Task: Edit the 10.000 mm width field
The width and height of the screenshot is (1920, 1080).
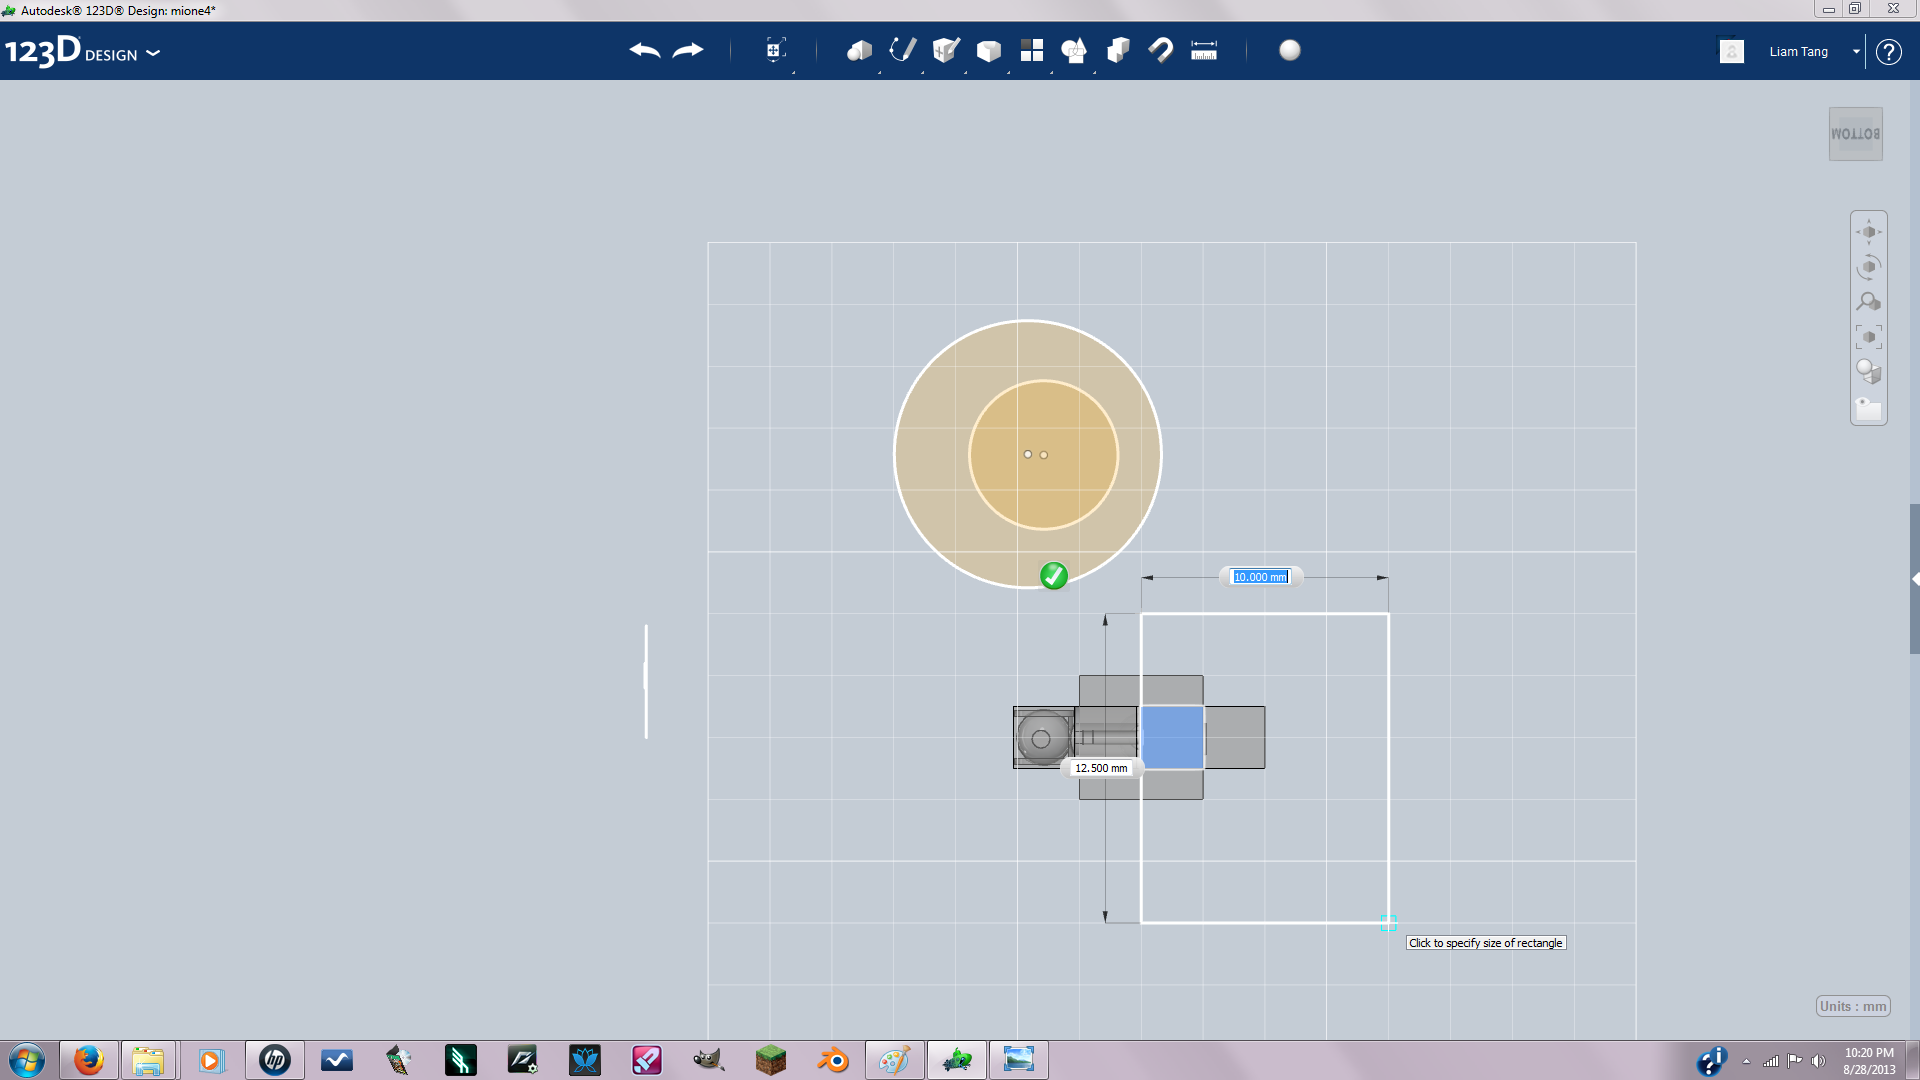Action: tap(1260, 577)
